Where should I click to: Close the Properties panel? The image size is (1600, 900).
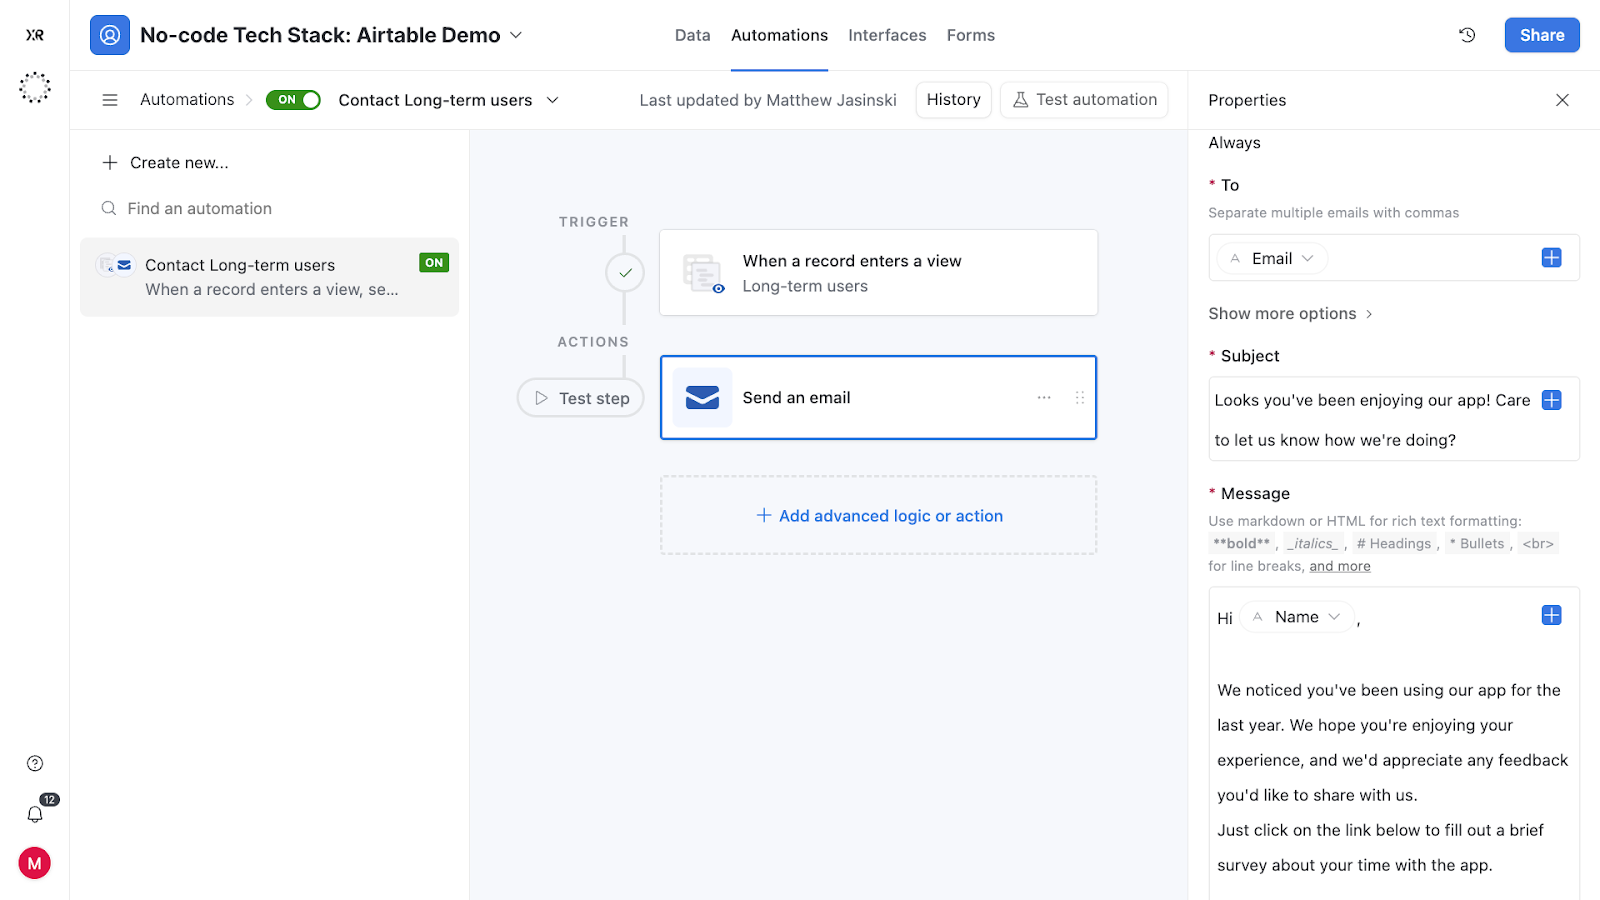(x=1562, y=100)
